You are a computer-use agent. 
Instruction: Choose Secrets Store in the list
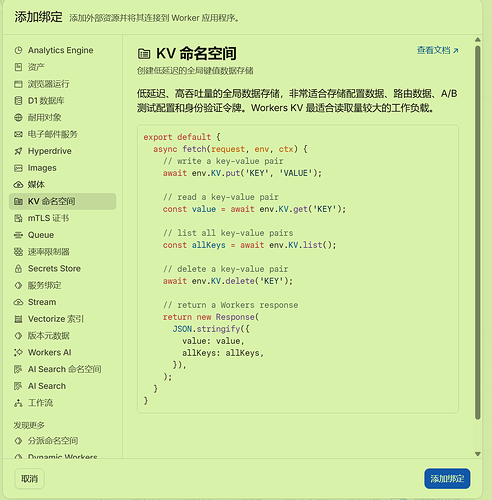point(63,269)
